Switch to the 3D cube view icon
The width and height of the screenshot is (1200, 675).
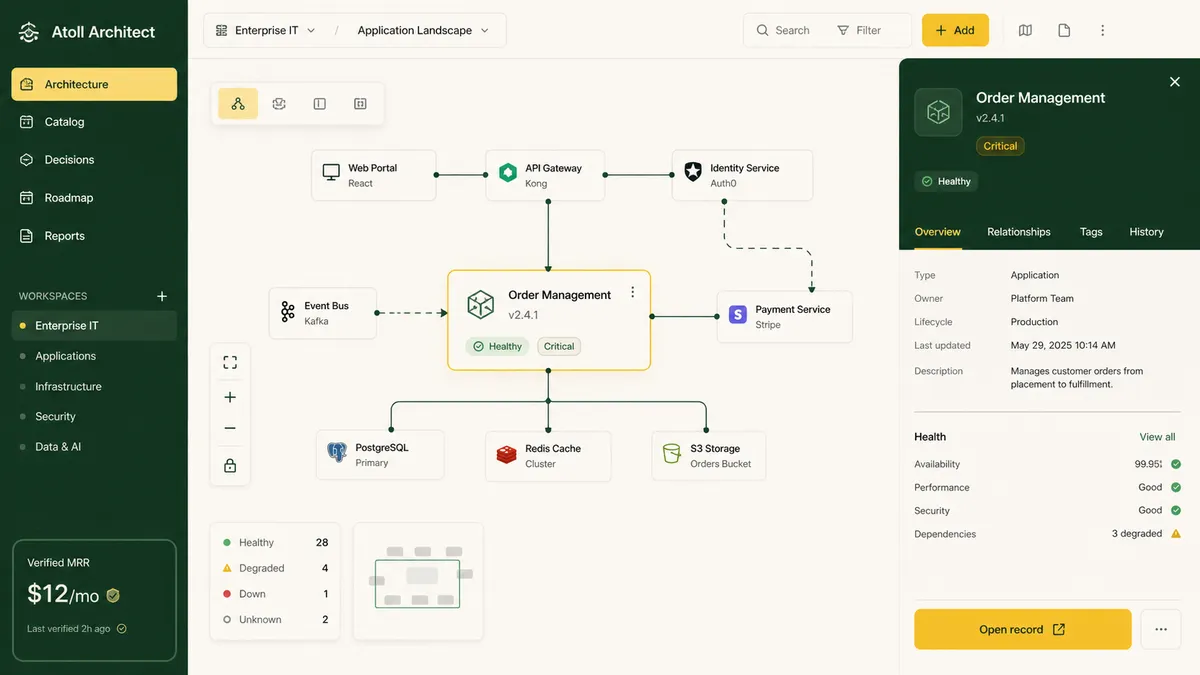[x=279, y=104]
